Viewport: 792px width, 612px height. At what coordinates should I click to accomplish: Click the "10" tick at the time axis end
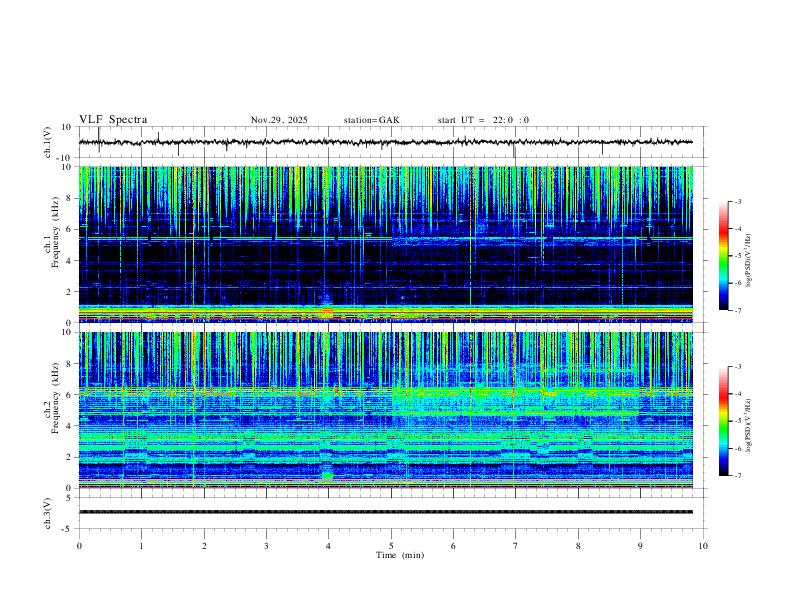[x=703, y=546]
